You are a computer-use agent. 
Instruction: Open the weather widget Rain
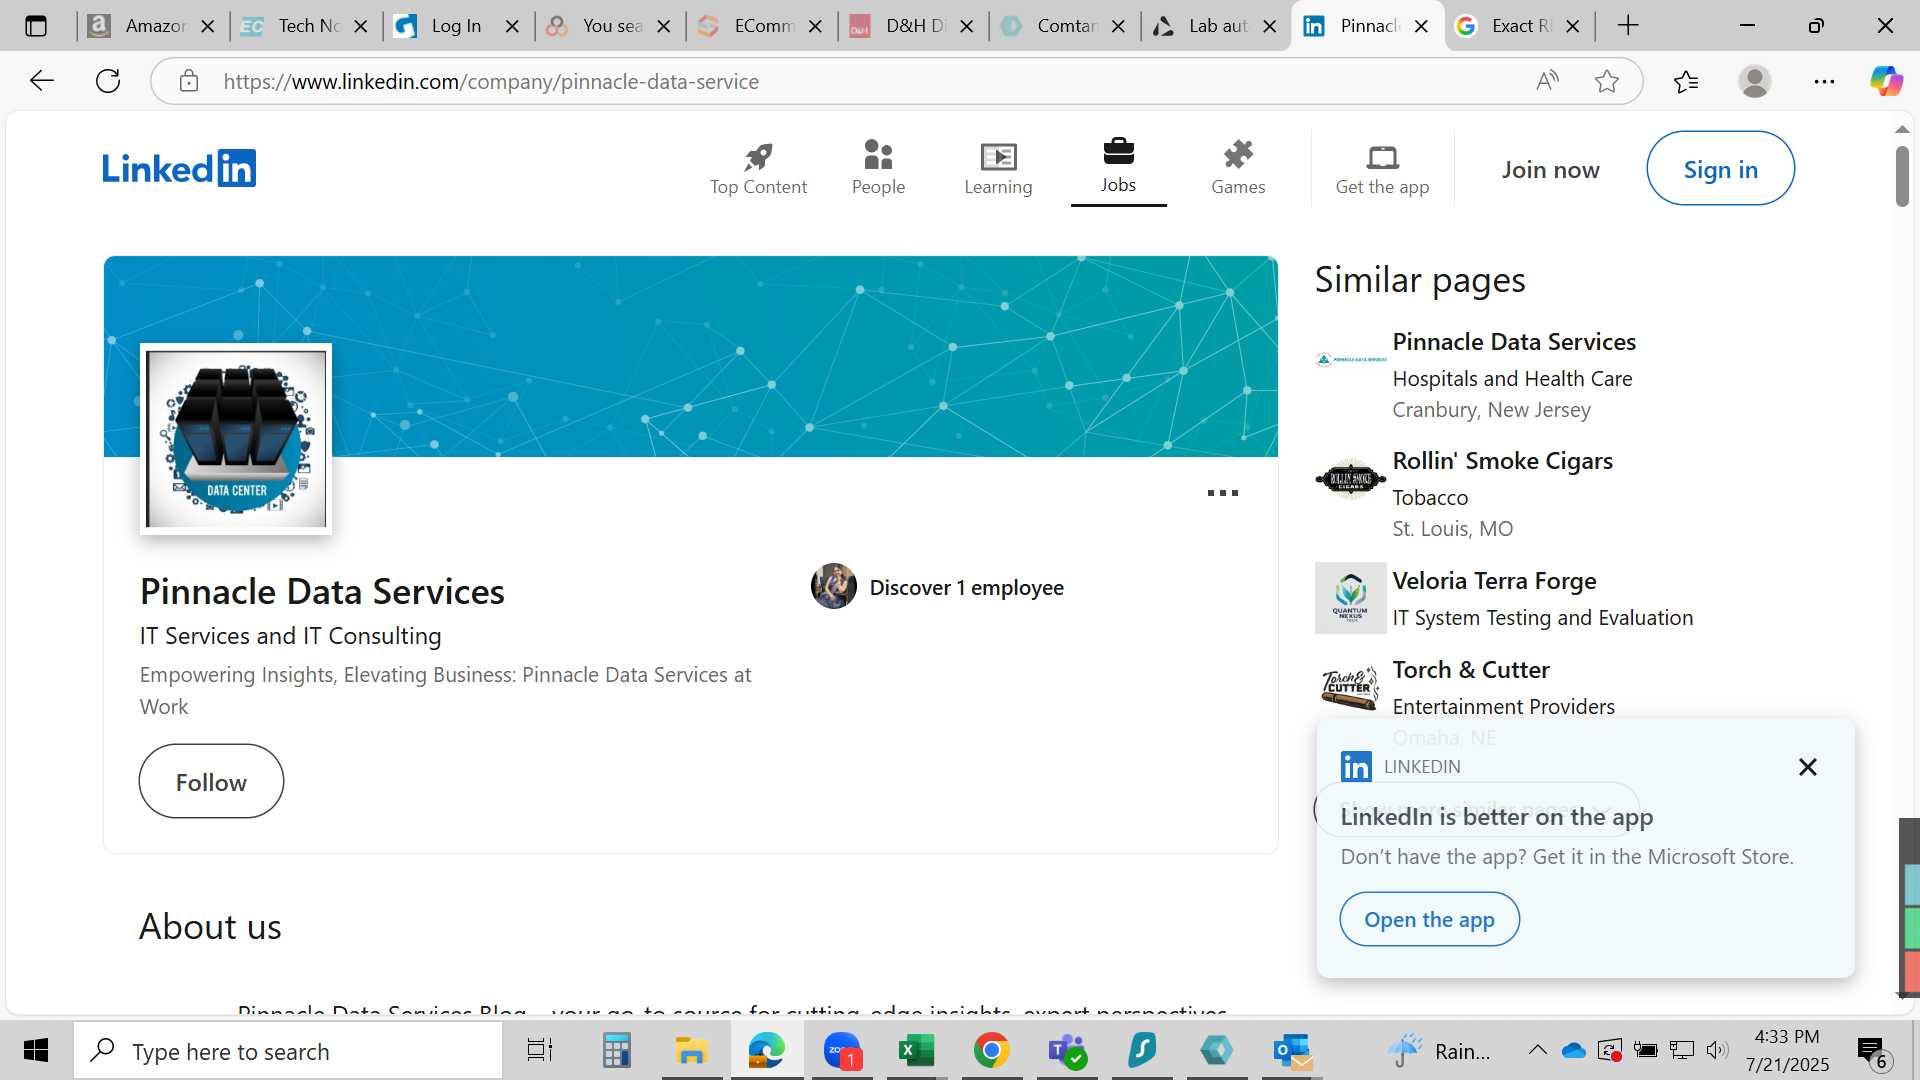pyautogui.click(x=1438, y=1050)
